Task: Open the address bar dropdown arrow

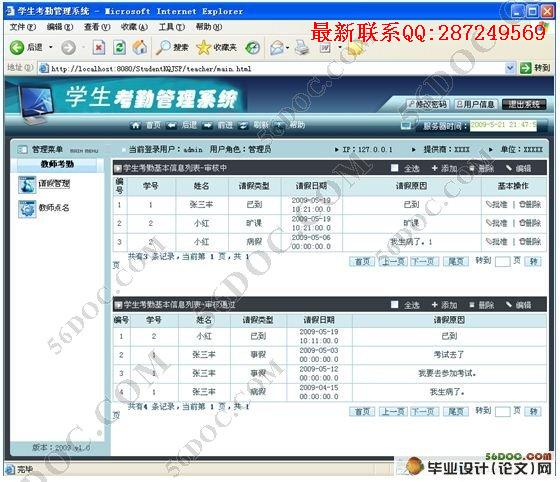Action: coord(510,67)
